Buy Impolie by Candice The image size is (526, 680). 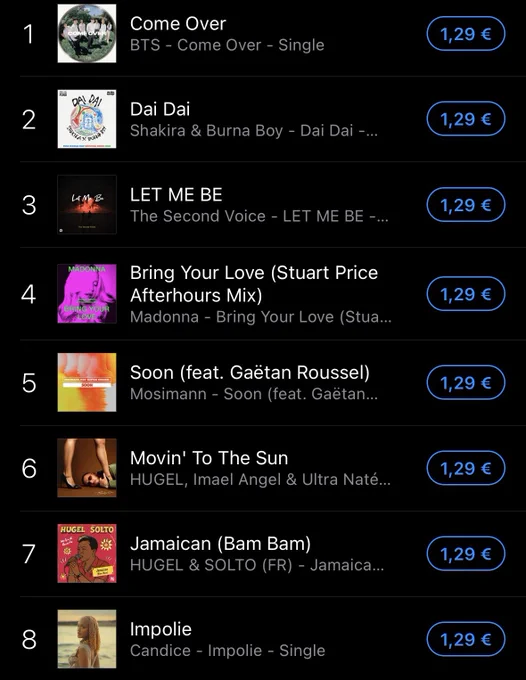pos(466,639)
